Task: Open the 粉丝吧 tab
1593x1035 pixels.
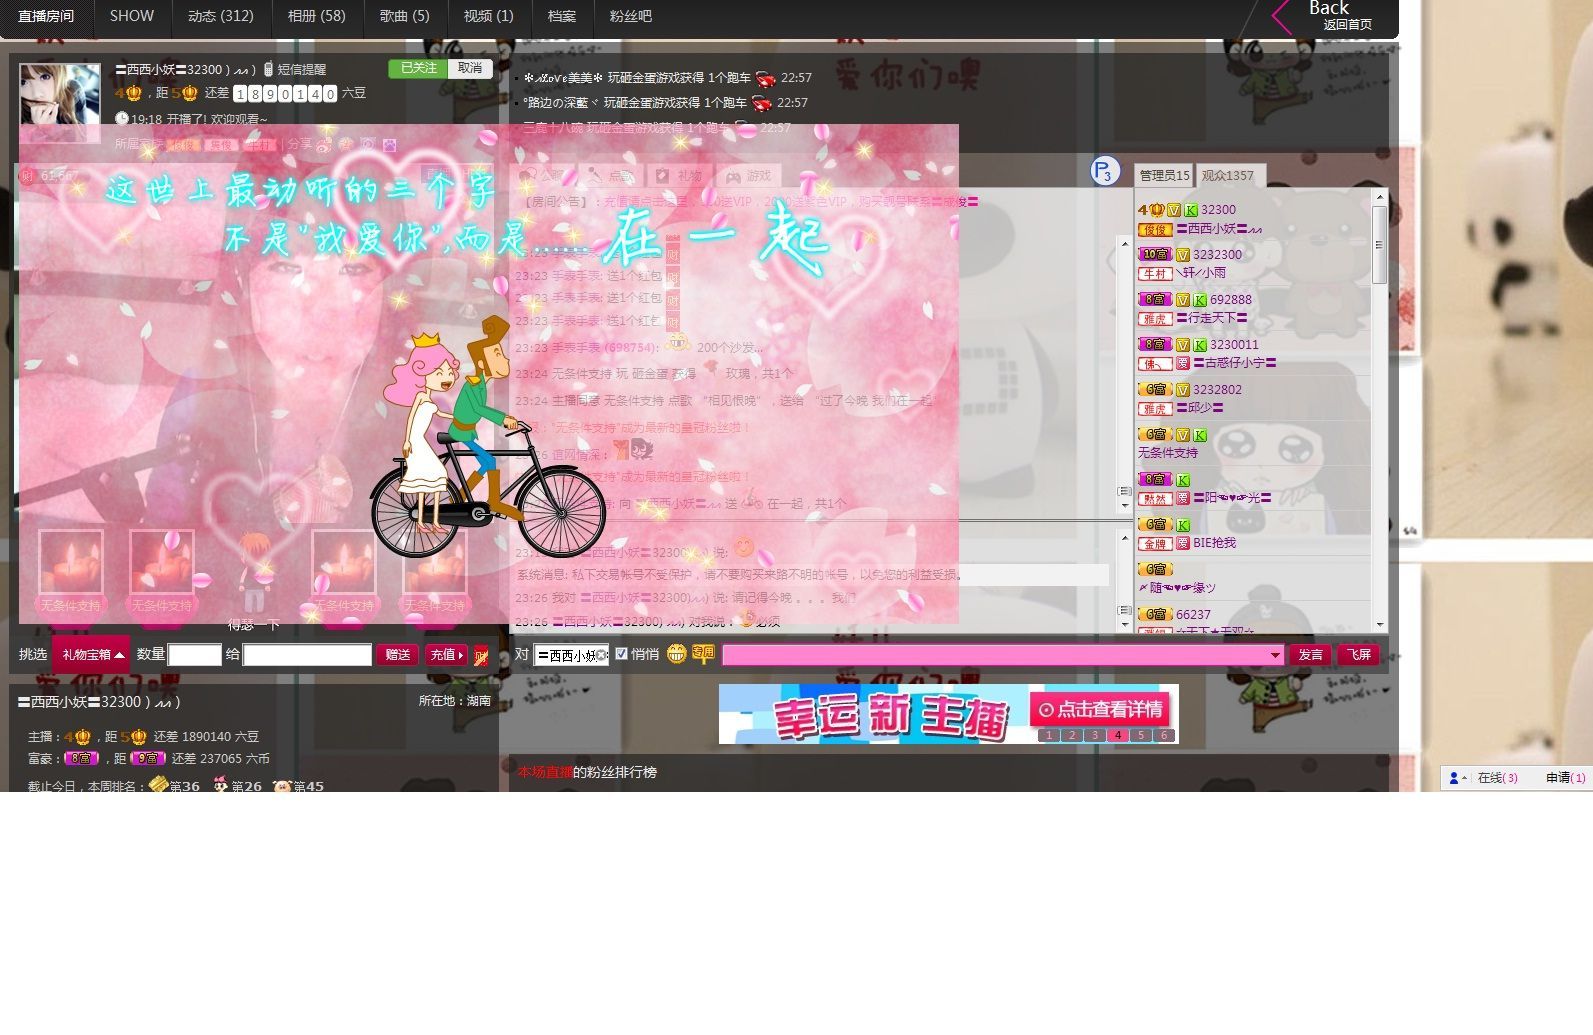Action: point(630,16)
